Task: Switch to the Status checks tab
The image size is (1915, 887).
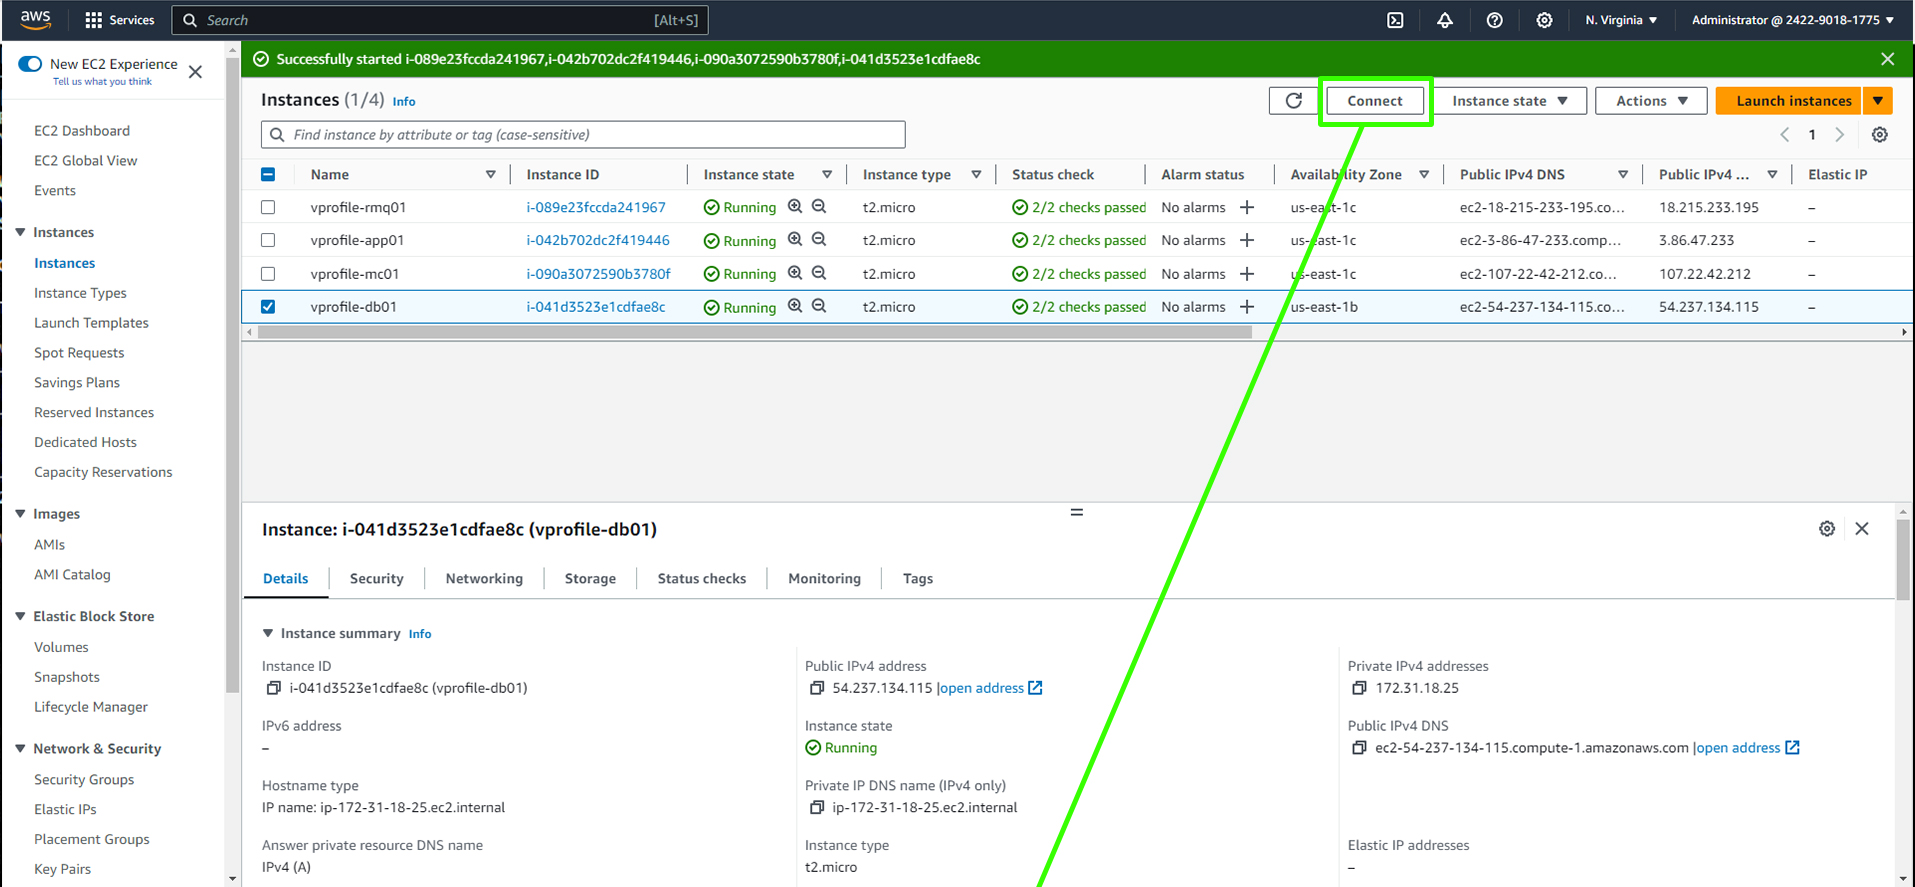Action: (702, 579)
